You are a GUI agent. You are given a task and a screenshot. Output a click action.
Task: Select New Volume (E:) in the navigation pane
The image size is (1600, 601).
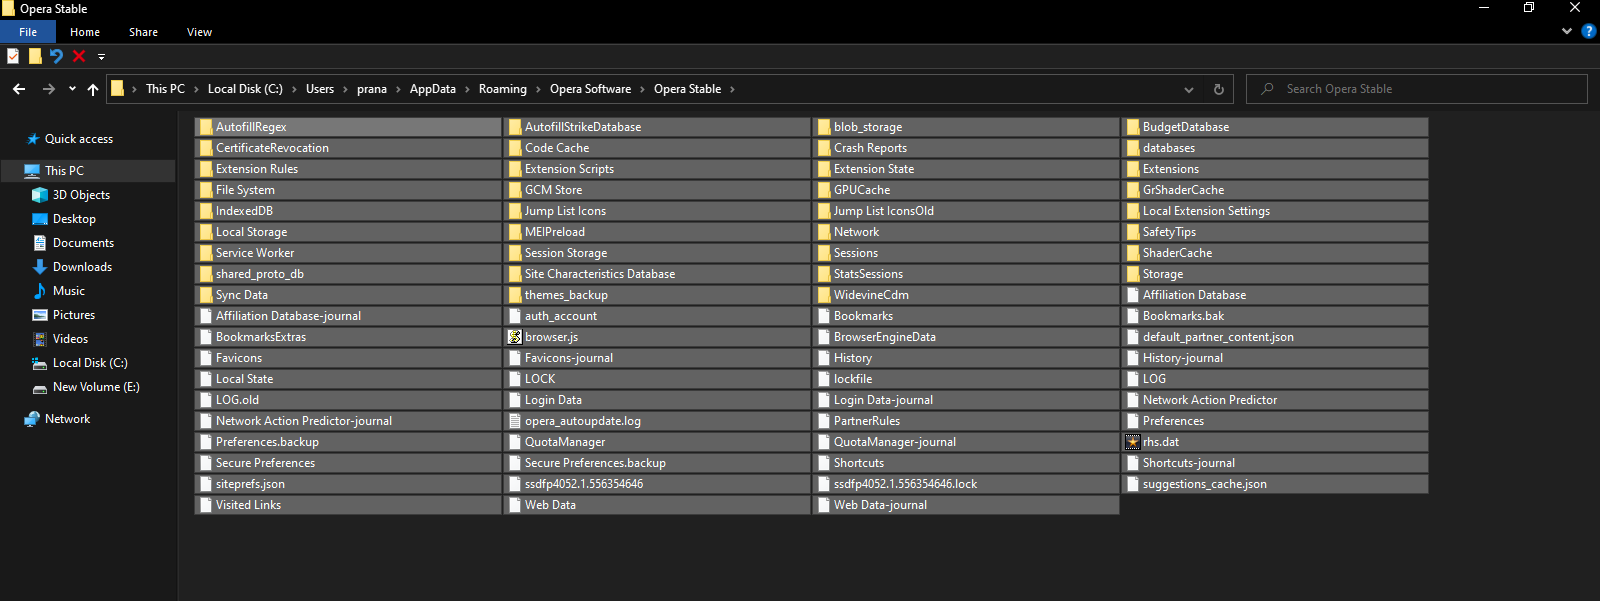96,387
